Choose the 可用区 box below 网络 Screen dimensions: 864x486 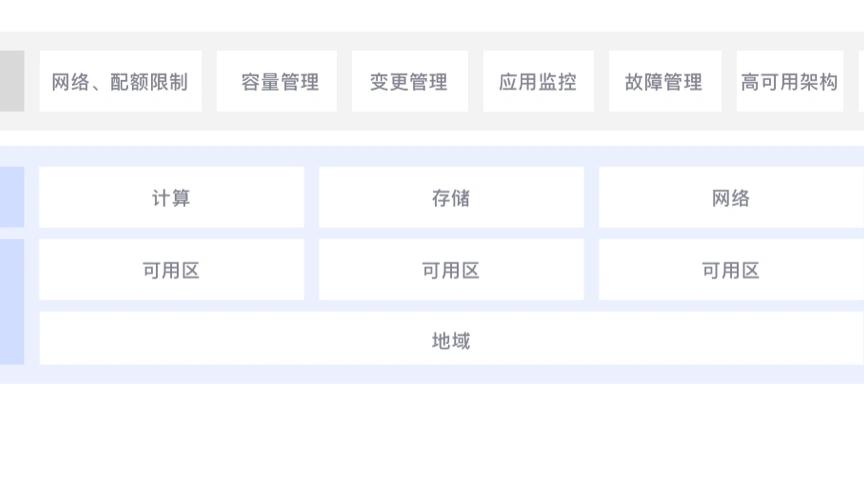pos(731,270)
